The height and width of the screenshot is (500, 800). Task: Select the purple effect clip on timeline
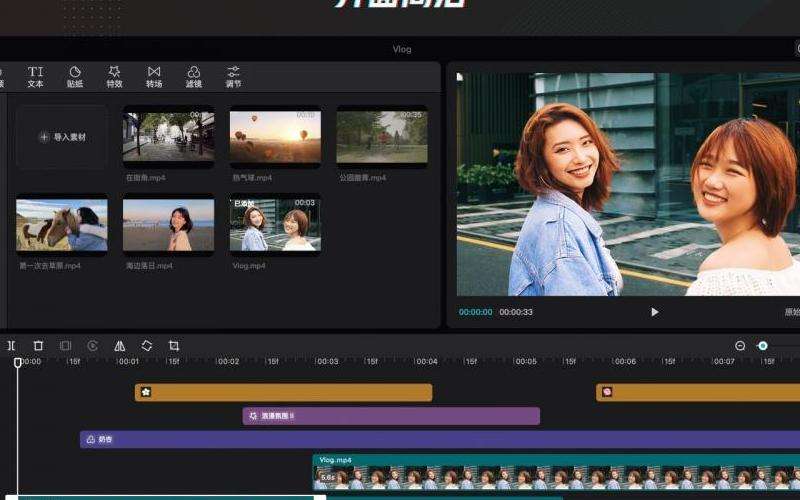coord(391,416)
